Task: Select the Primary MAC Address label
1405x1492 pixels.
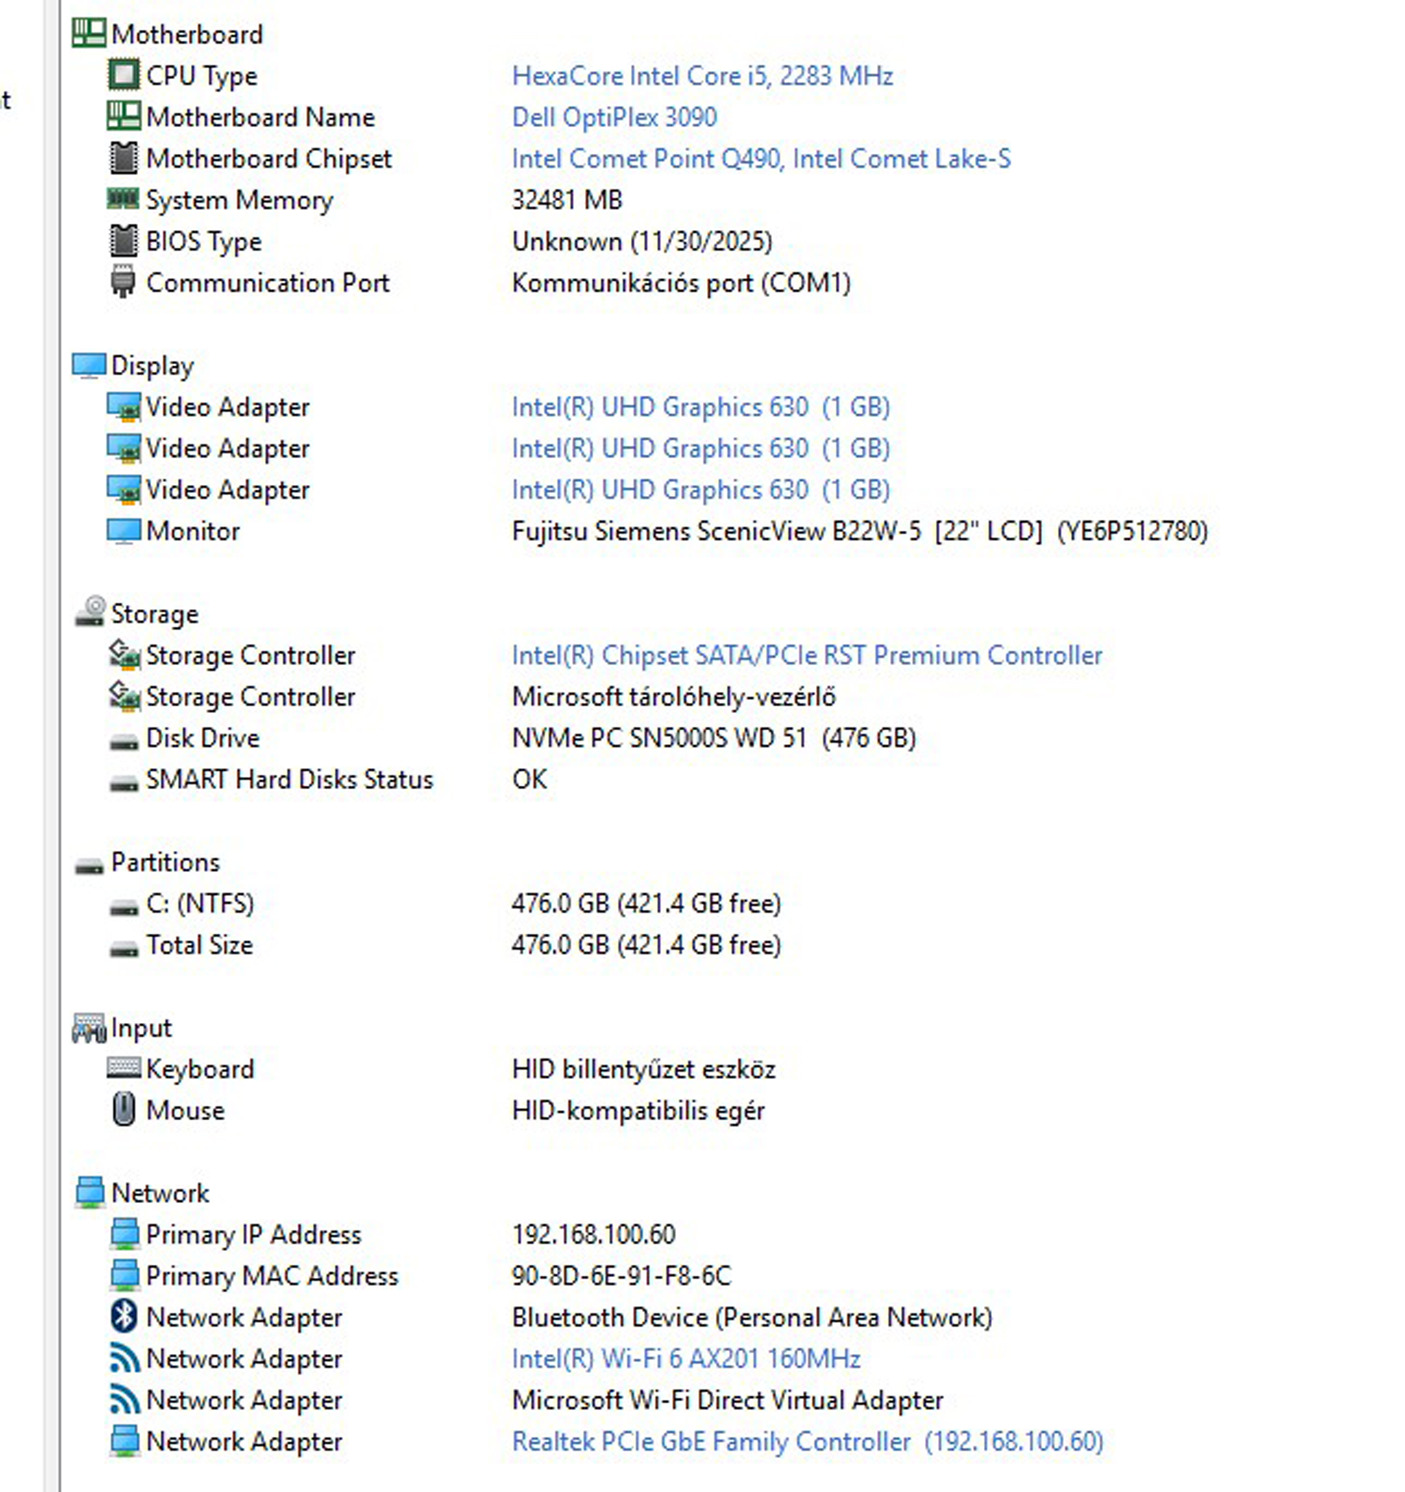Action: pos(272,1276)
